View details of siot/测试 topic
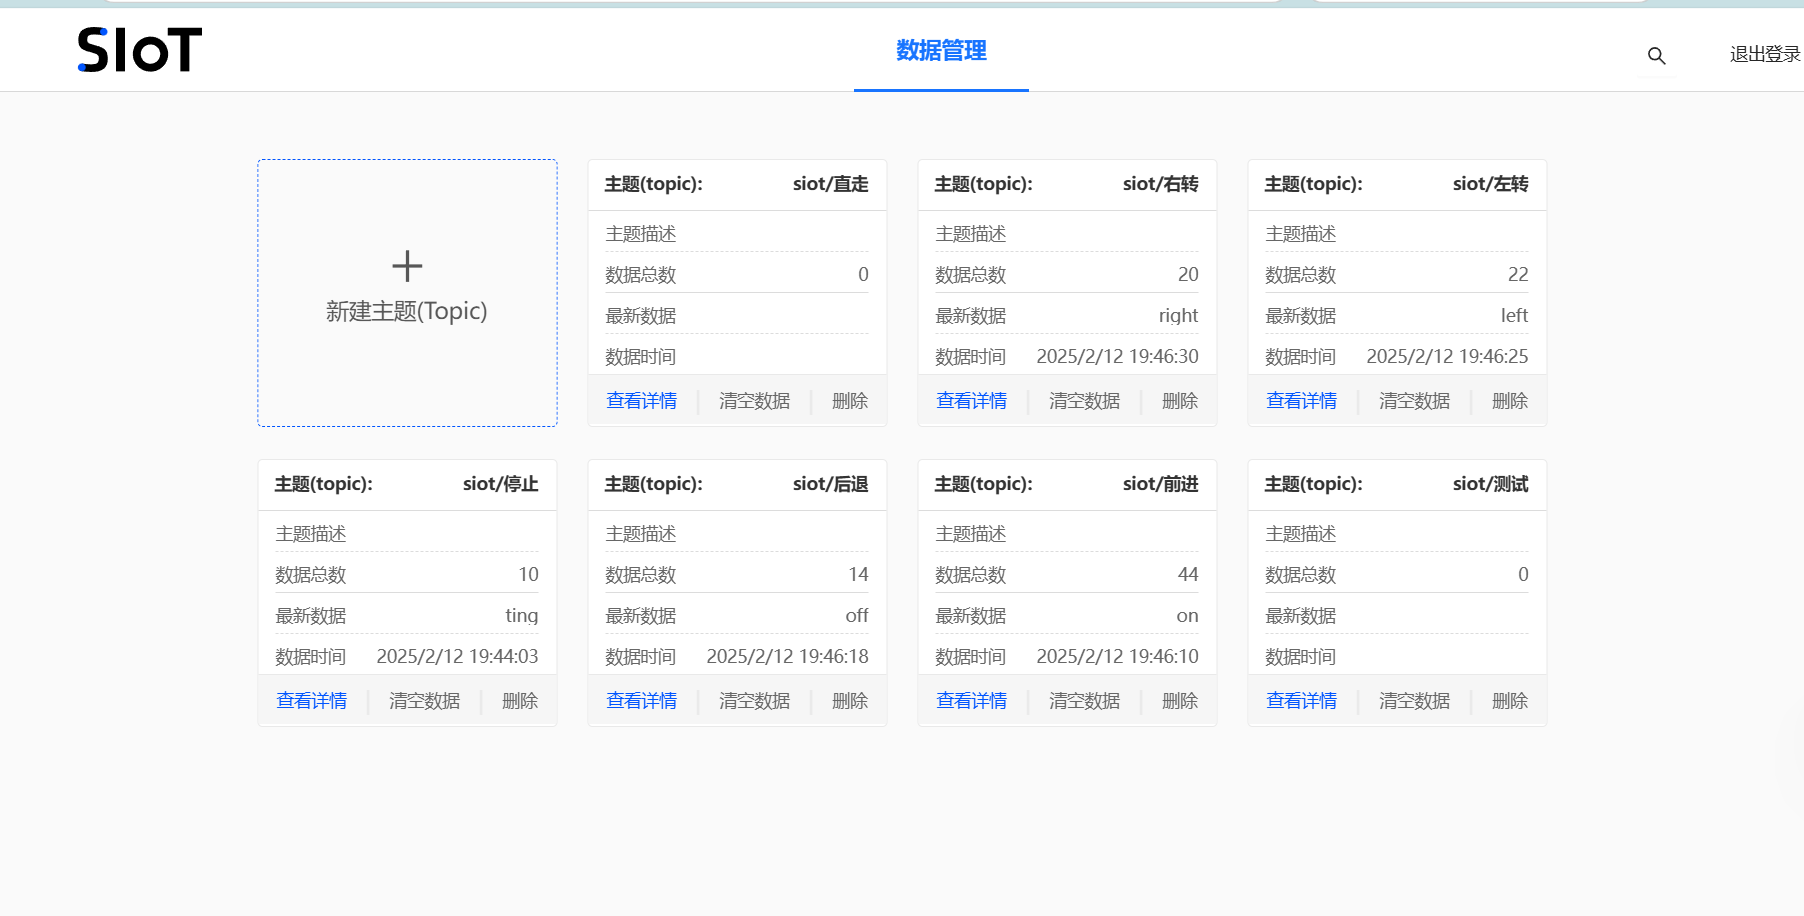Screen dimensions: 1804x916 pyautogui.click(x=1302, y=701)
